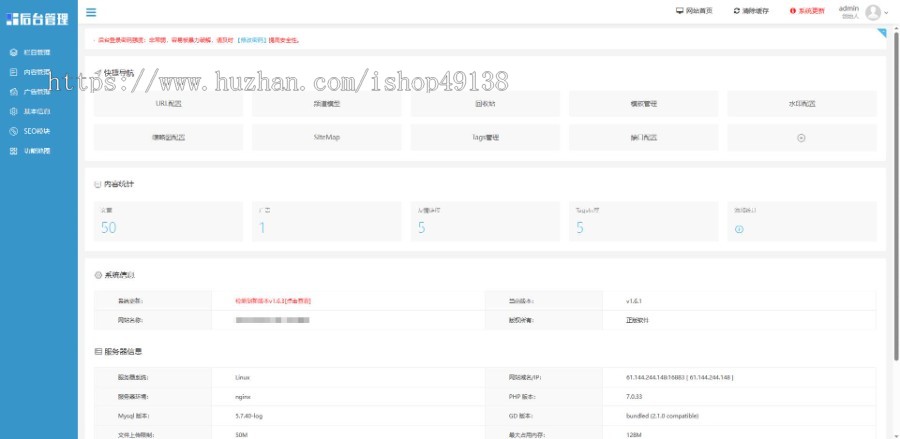
Task: Collapse the sidebar with the hamburger icon
Action: click(91, 12)
